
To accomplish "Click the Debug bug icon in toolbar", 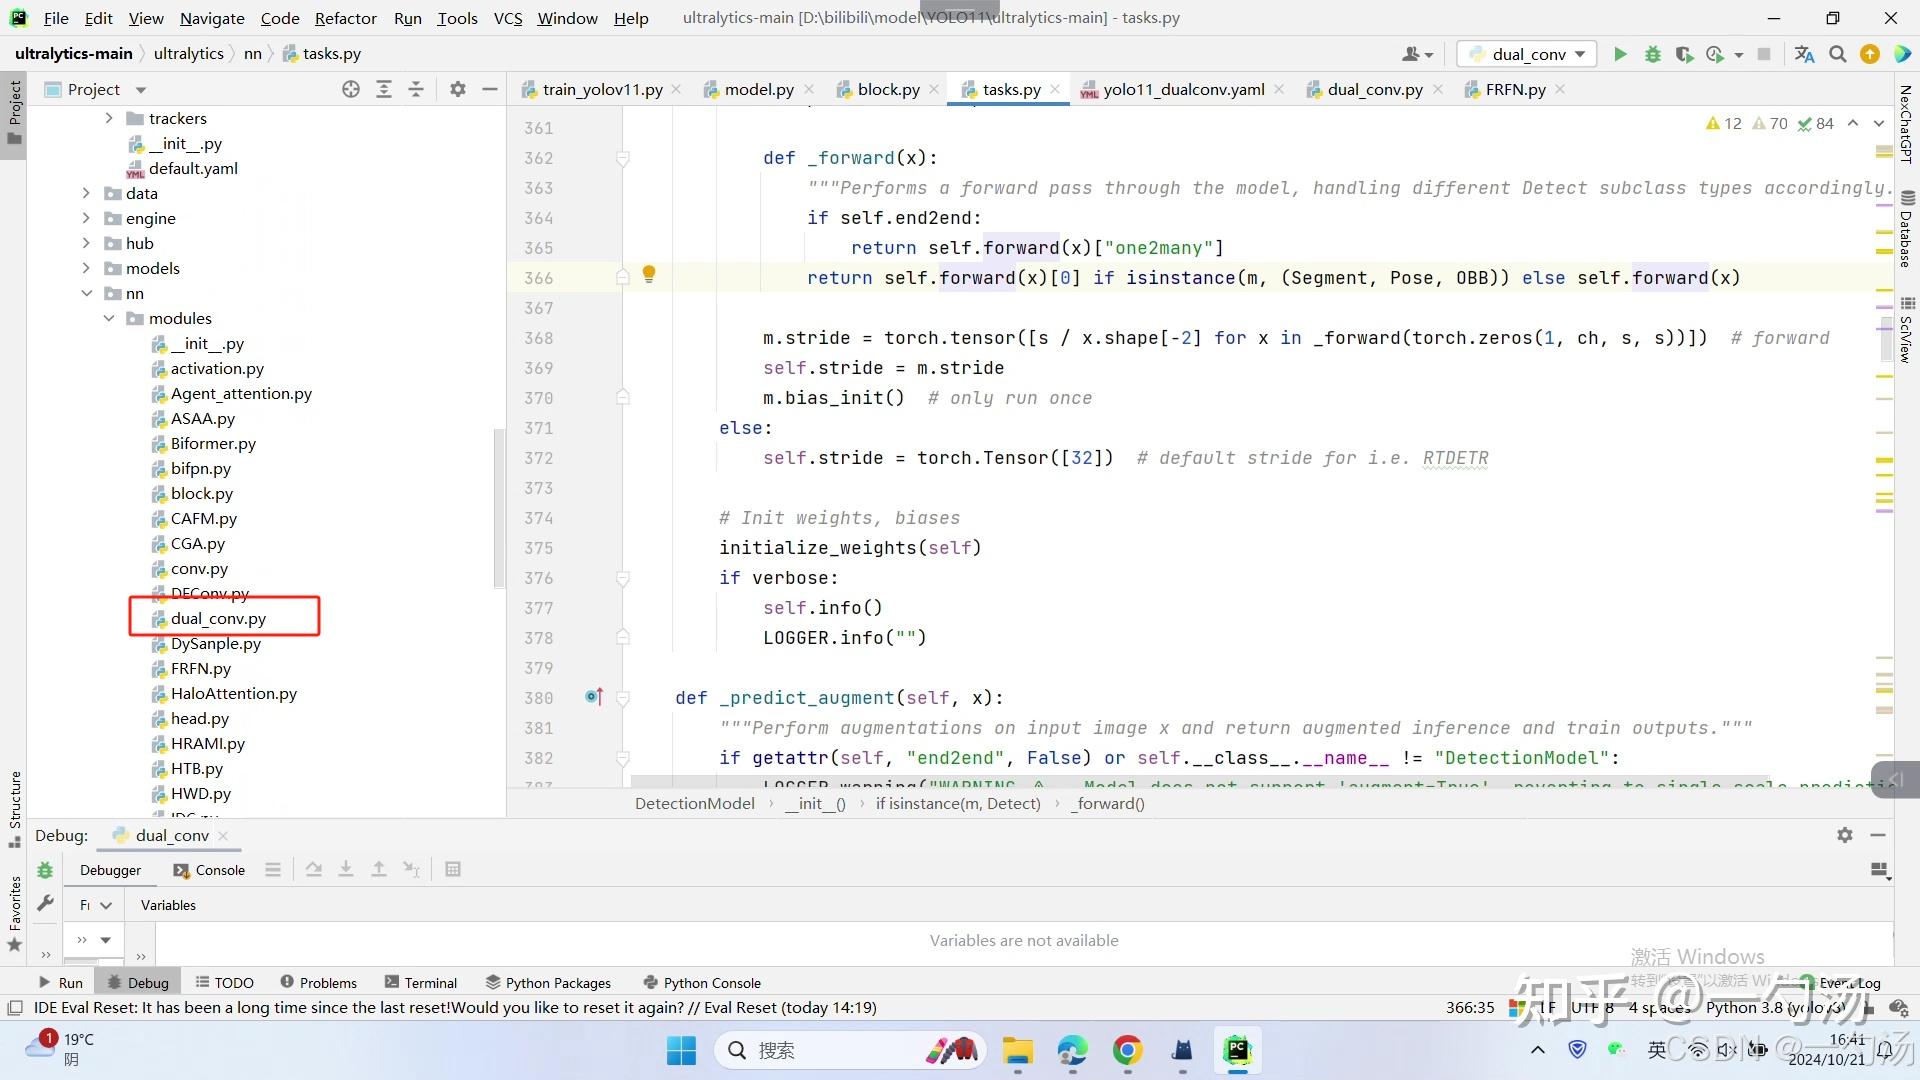I will point(1652,54).
